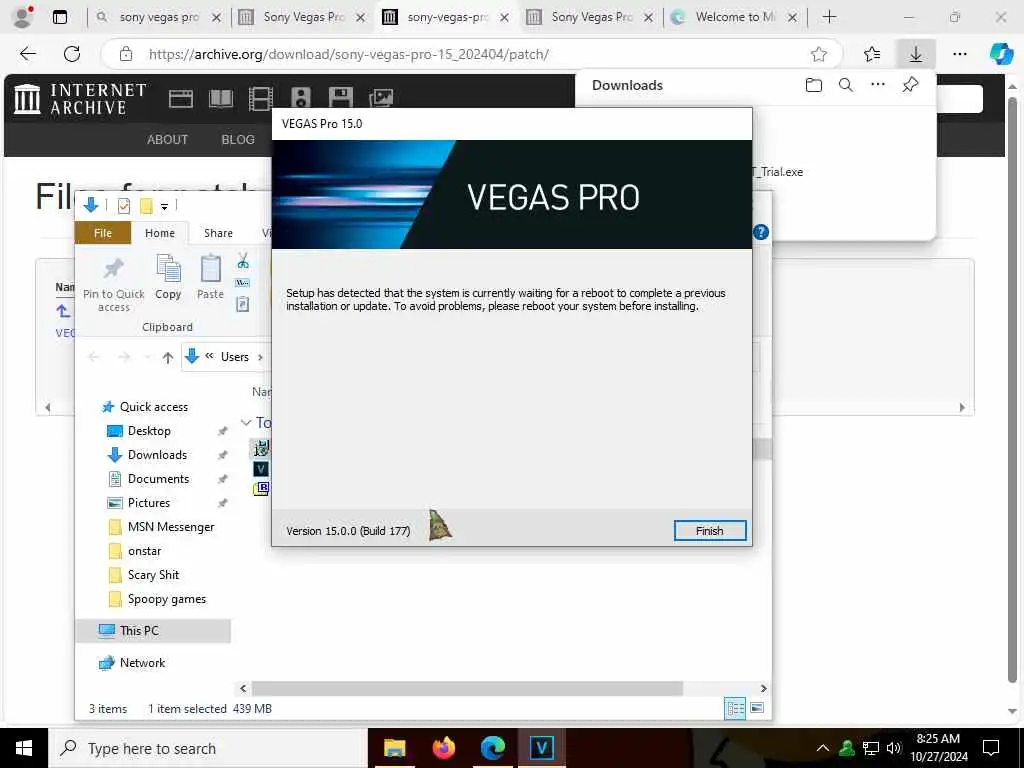
Task: Open Pictures in navigation pane
Action: click(149, 503)
